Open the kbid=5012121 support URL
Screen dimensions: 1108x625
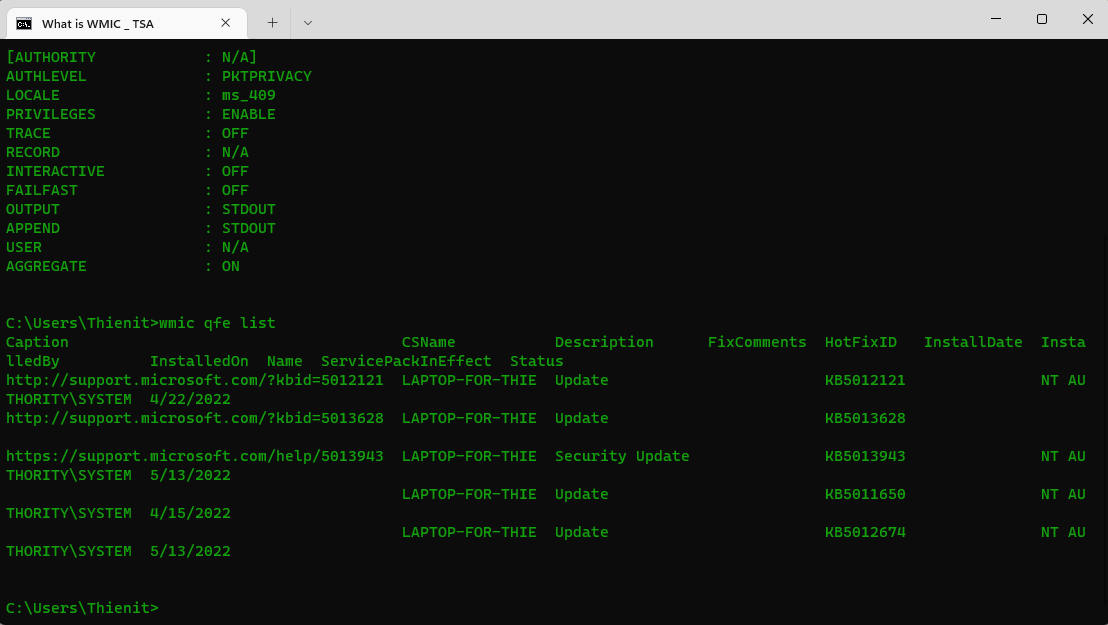[194, 380]
